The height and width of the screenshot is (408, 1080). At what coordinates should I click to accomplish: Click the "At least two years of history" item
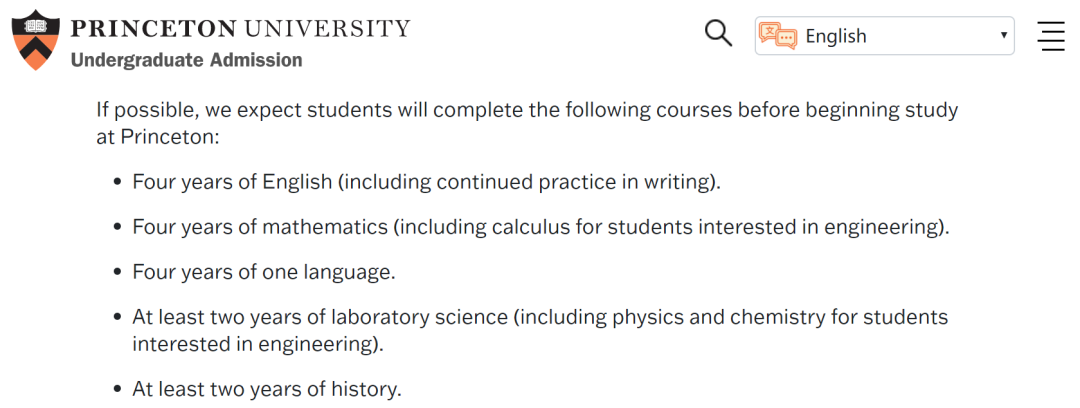pos(267,389)
